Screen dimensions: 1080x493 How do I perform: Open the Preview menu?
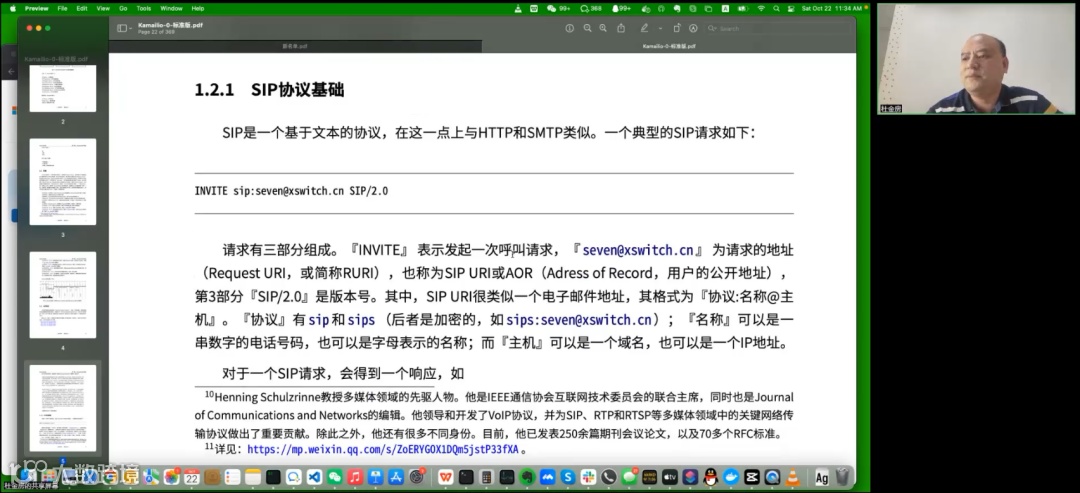[x=37, y=8]
